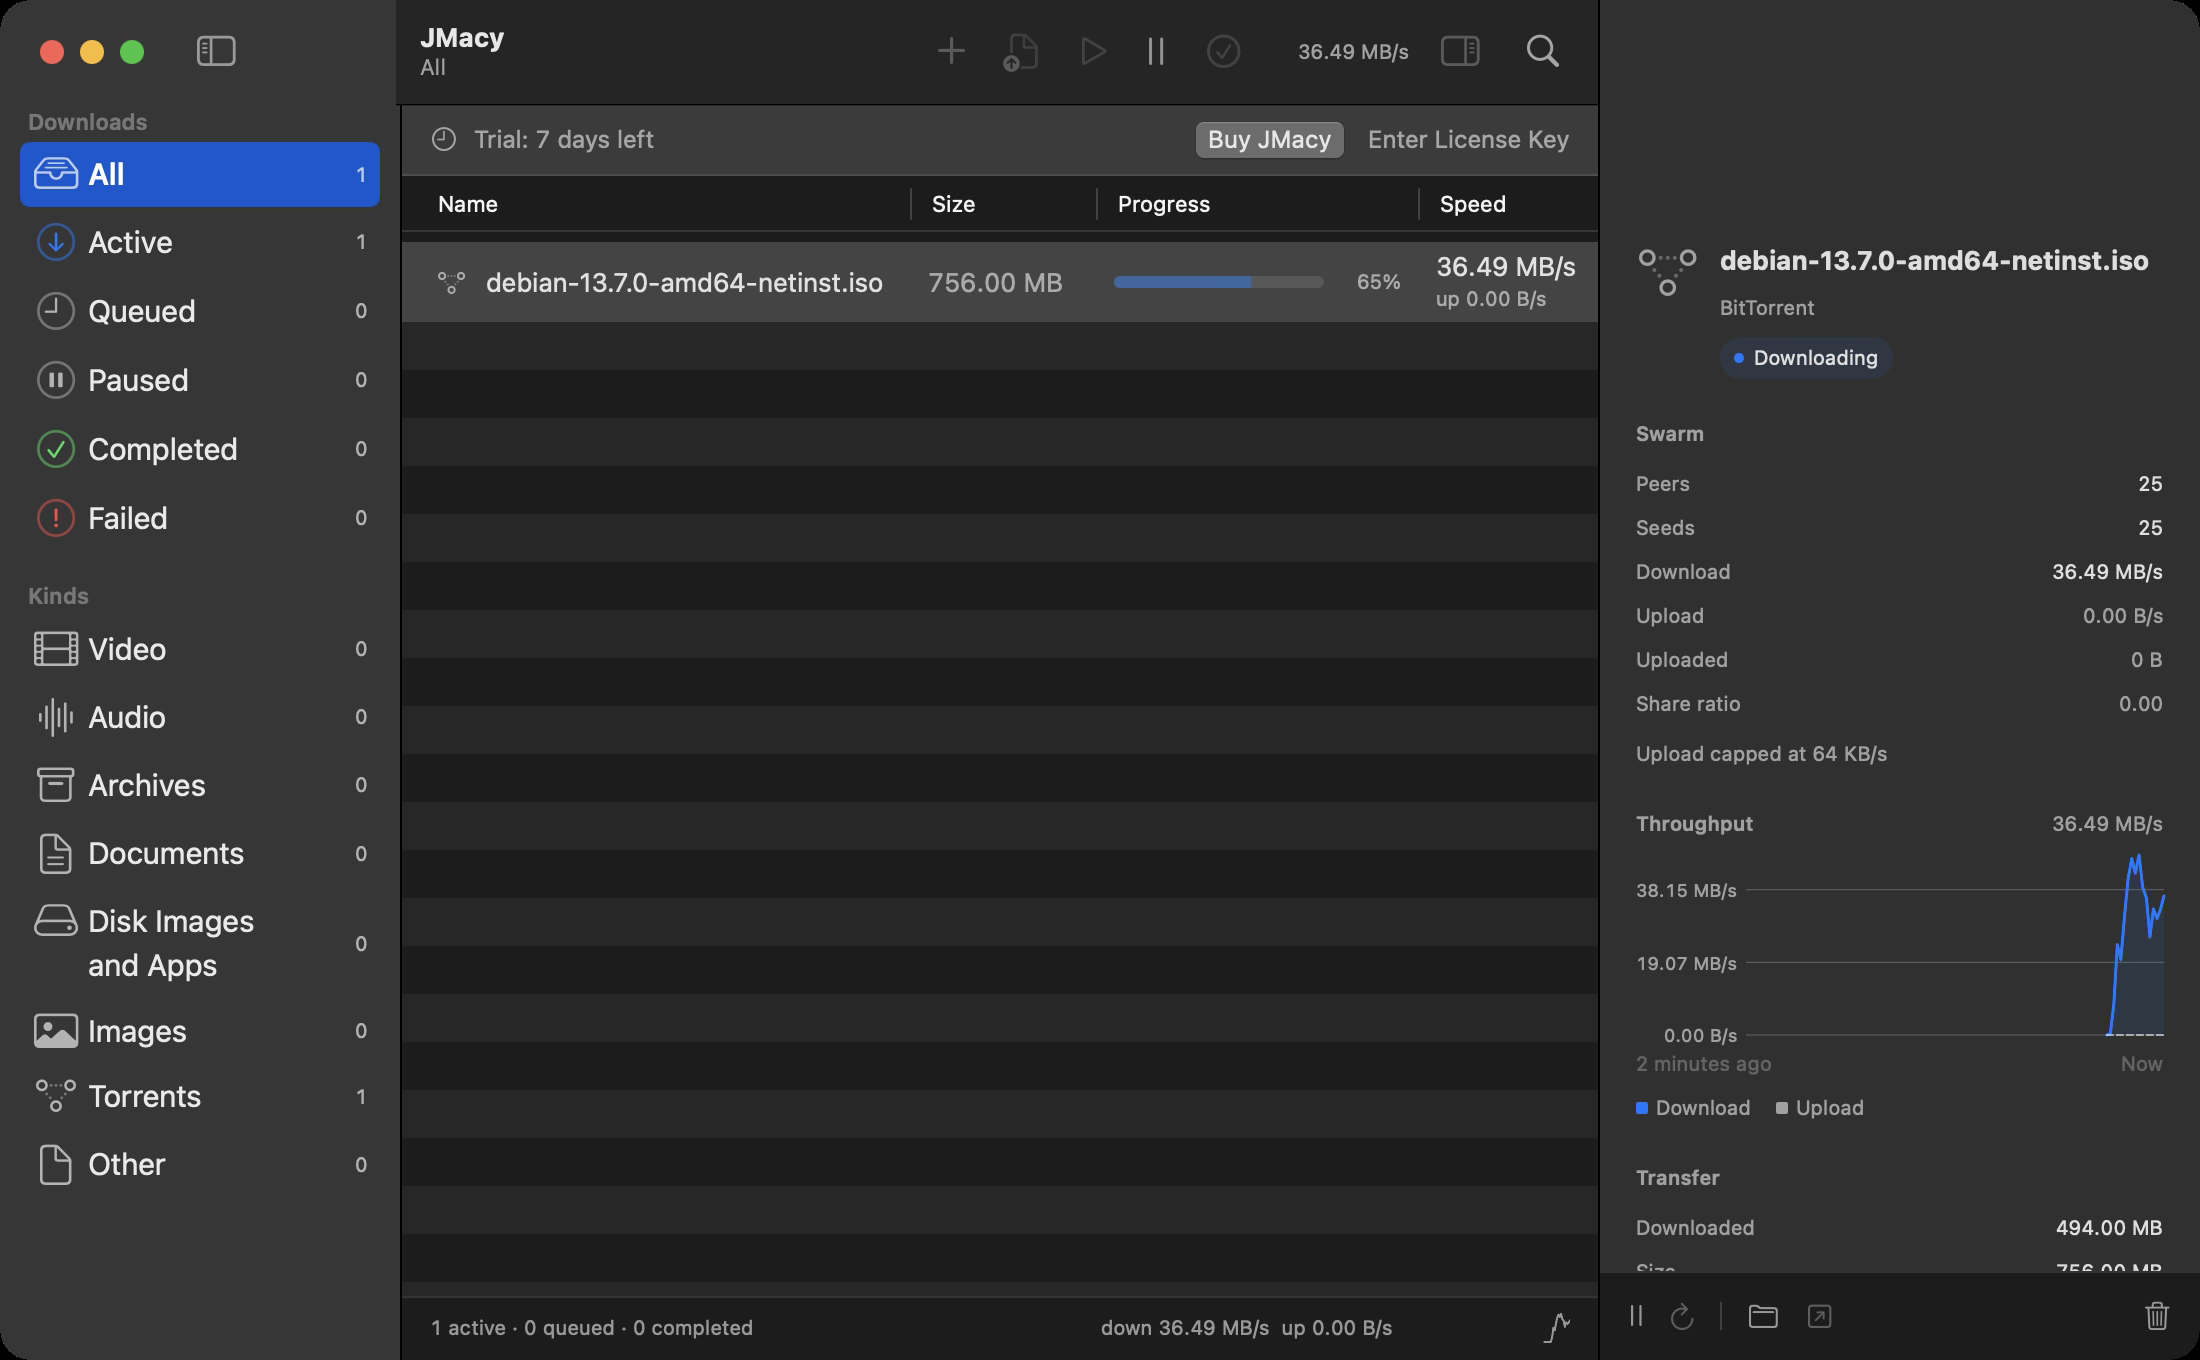View Failed downloads
Viewport: 2200px width, 1360px height.
coord(200,518)
